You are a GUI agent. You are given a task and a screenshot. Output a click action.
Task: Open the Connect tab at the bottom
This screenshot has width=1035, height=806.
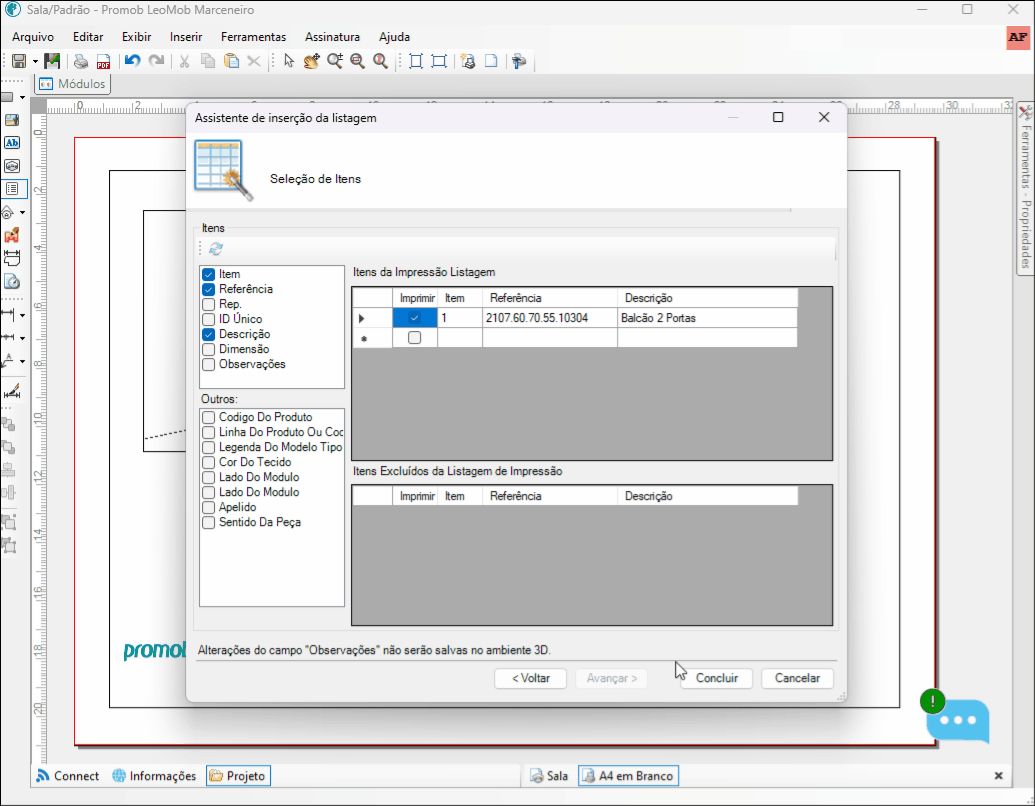67,776
